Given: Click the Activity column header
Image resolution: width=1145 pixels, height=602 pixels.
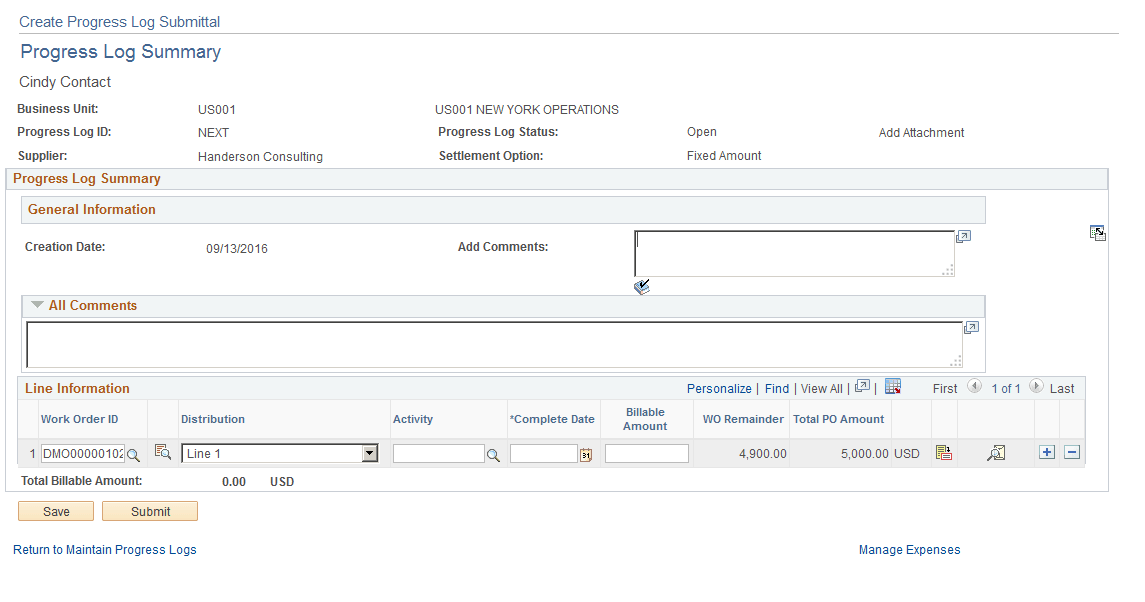Looking at the screenshot, I should tap(413, 419).
